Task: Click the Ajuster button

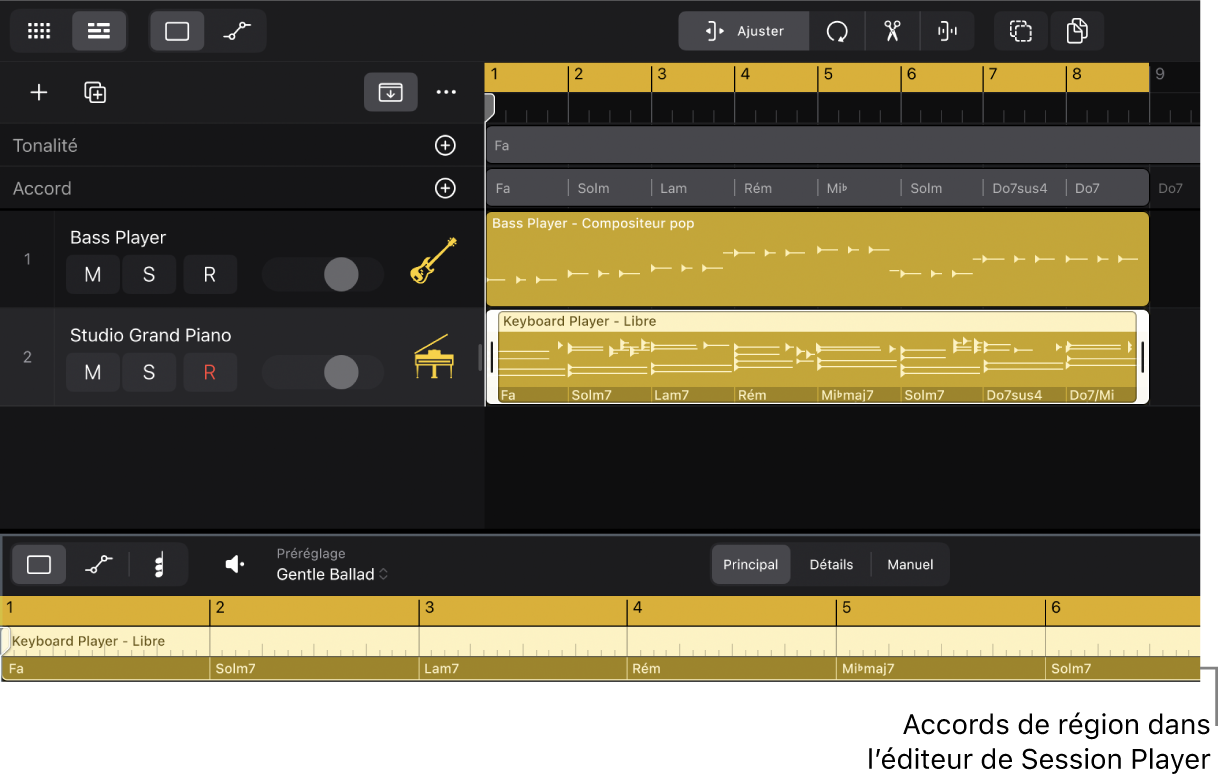Action: (745, 31)
